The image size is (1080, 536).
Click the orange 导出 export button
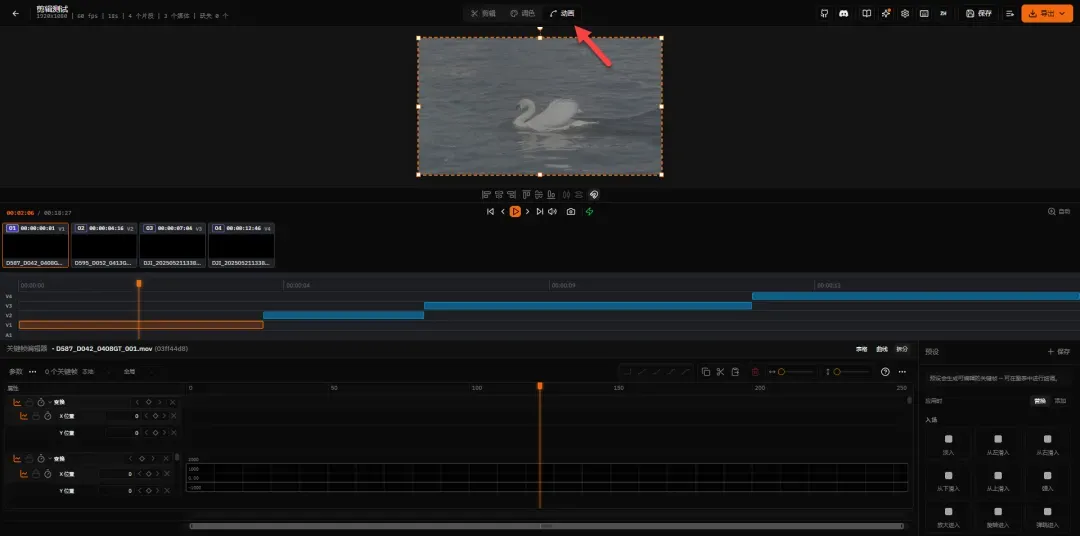pos(1046,13)
